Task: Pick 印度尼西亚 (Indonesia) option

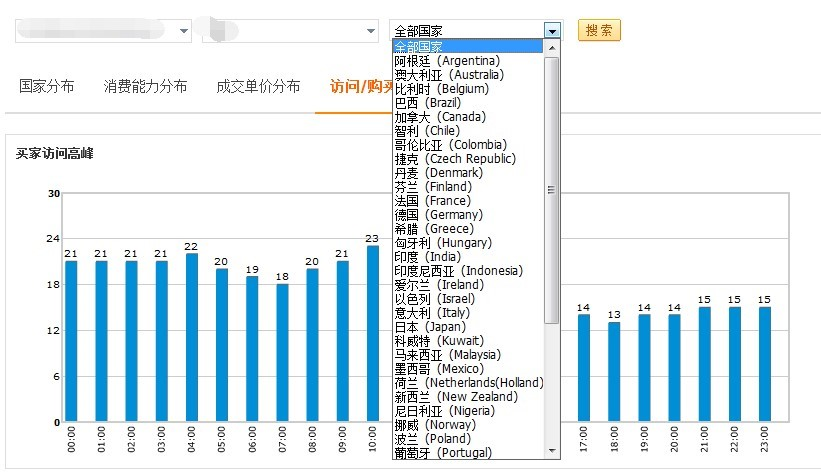Action: tap(468, 271)
